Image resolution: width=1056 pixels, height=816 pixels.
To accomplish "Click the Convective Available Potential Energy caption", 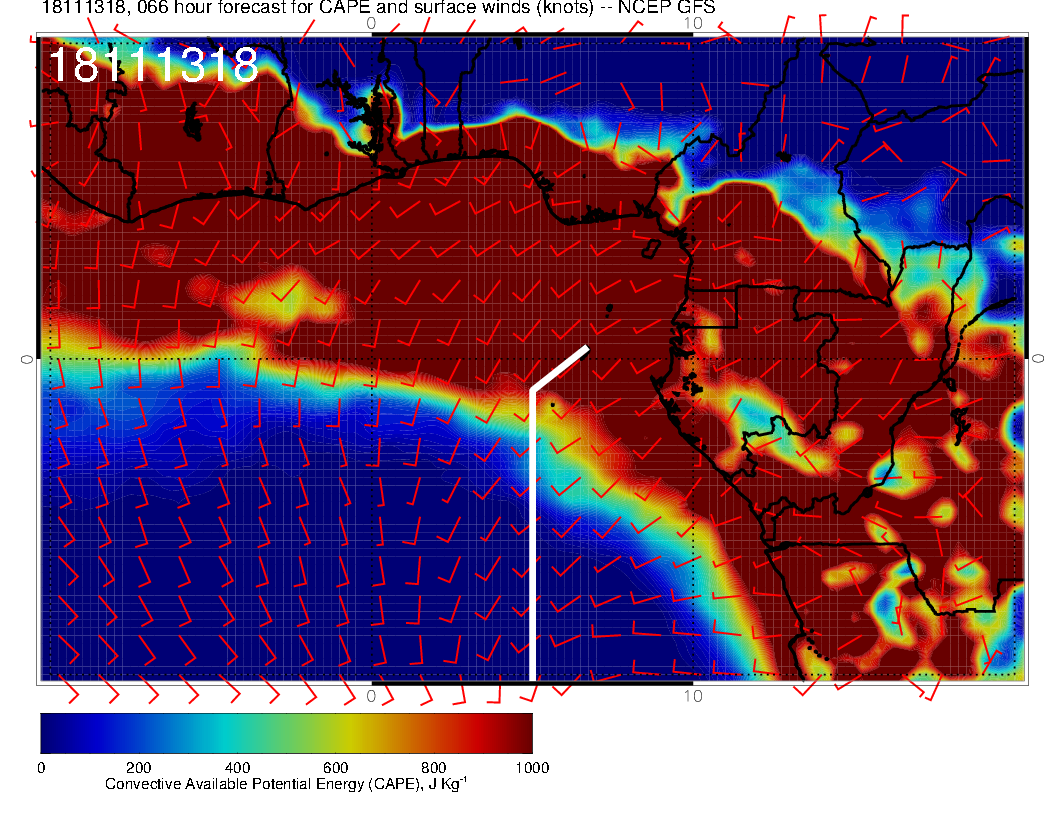I will [286, 784].
